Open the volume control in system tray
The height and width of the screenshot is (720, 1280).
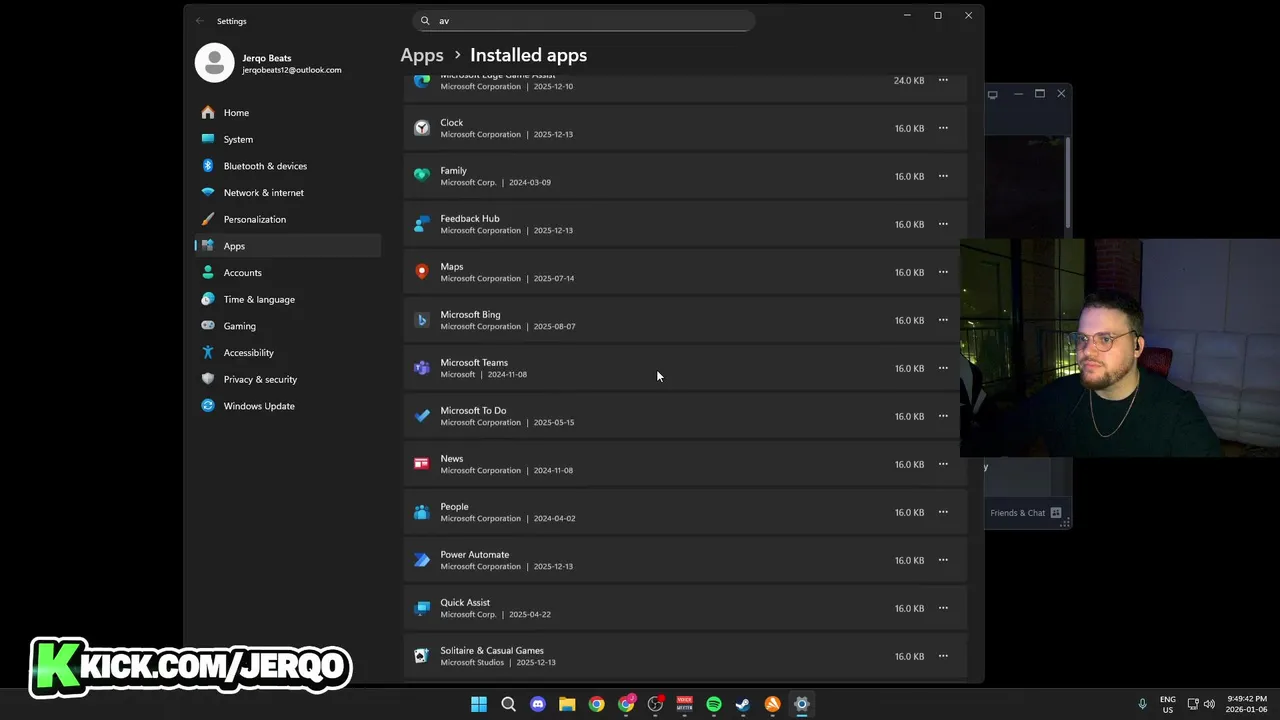click(x=1209, y=704)
